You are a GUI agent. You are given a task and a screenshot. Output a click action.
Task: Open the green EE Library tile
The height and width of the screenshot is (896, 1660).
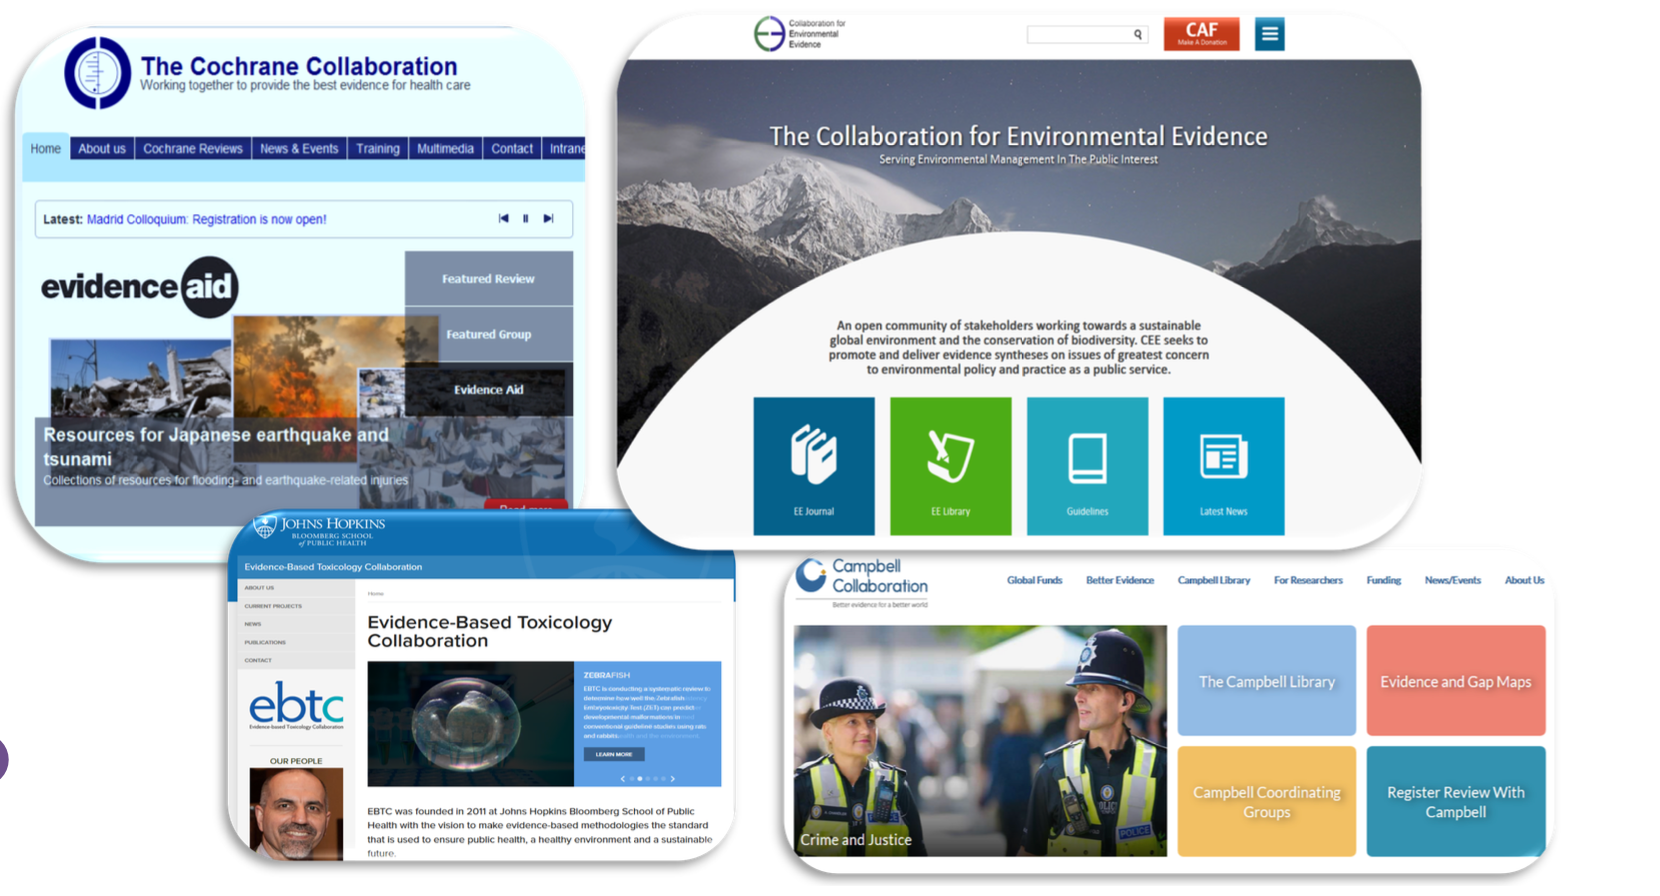[x=950, y=466]
